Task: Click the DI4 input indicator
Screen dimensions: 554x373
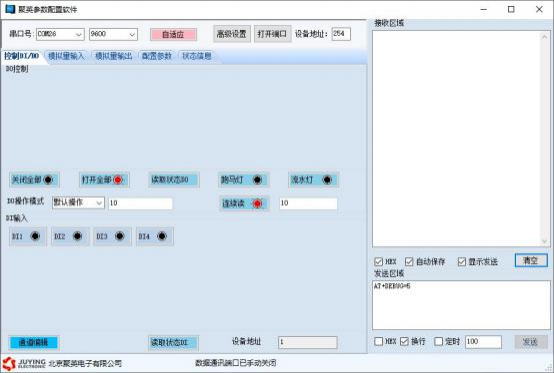Action: tap(155, 236)
